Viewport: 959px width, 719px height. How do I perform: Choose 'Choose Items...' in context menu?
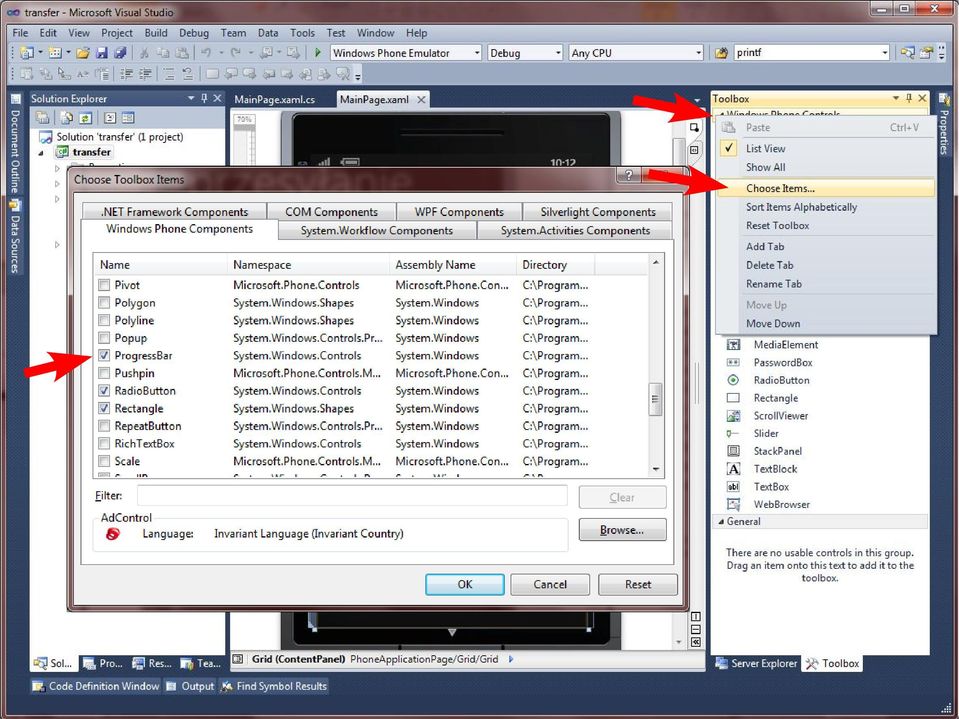tap(826, 188)
